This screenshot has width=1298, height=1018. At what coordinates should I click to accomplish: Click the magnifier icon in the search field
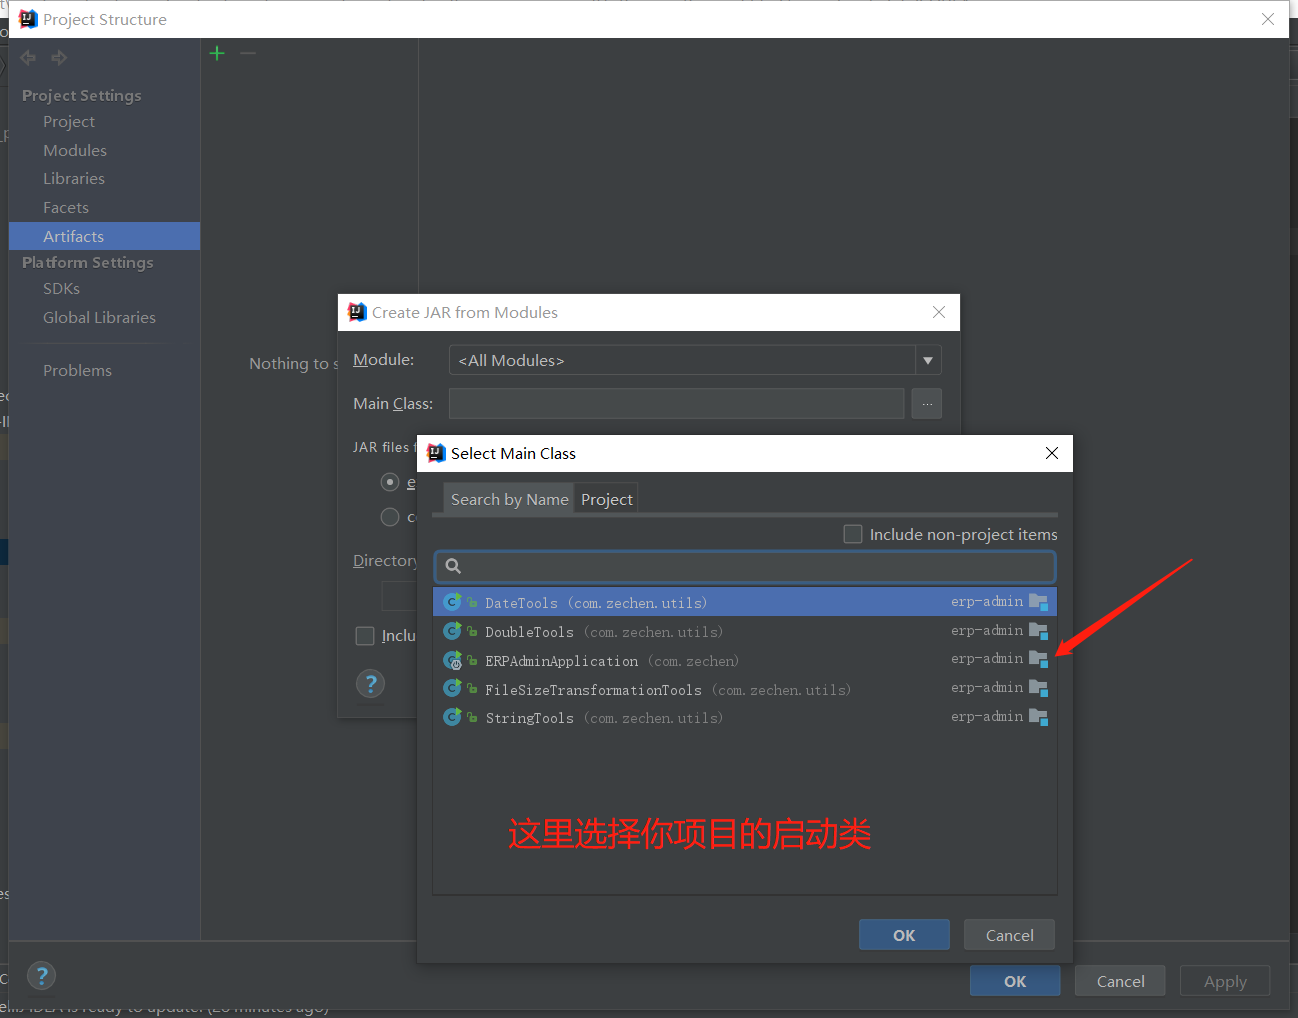[x=453, y=565]
